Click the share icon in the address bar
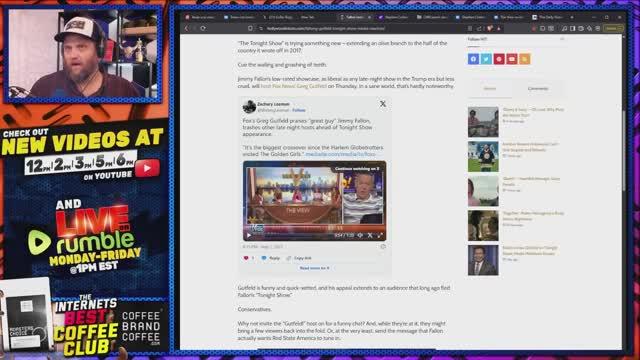This screenshot has height=360, width=640. click(x=479, y=29)
